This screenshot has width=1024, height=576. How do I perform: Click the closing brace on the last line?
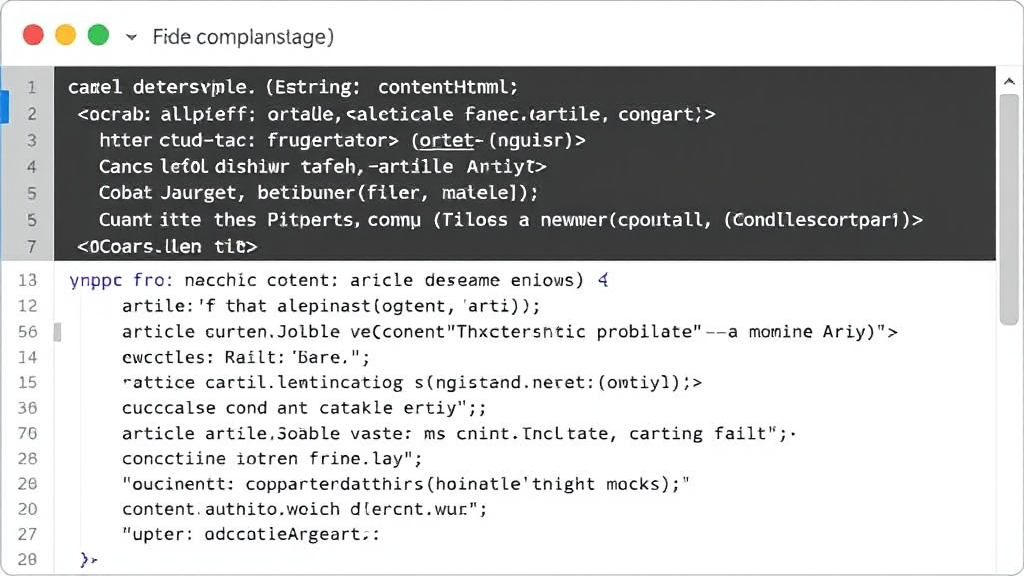click(85, 560)
